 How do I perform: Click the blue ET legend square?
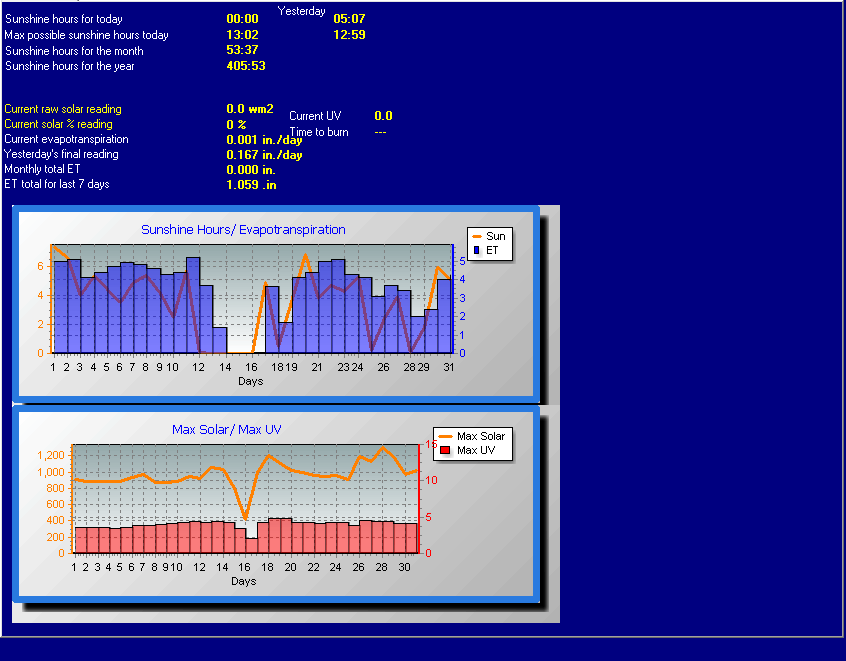pos(476,250)
